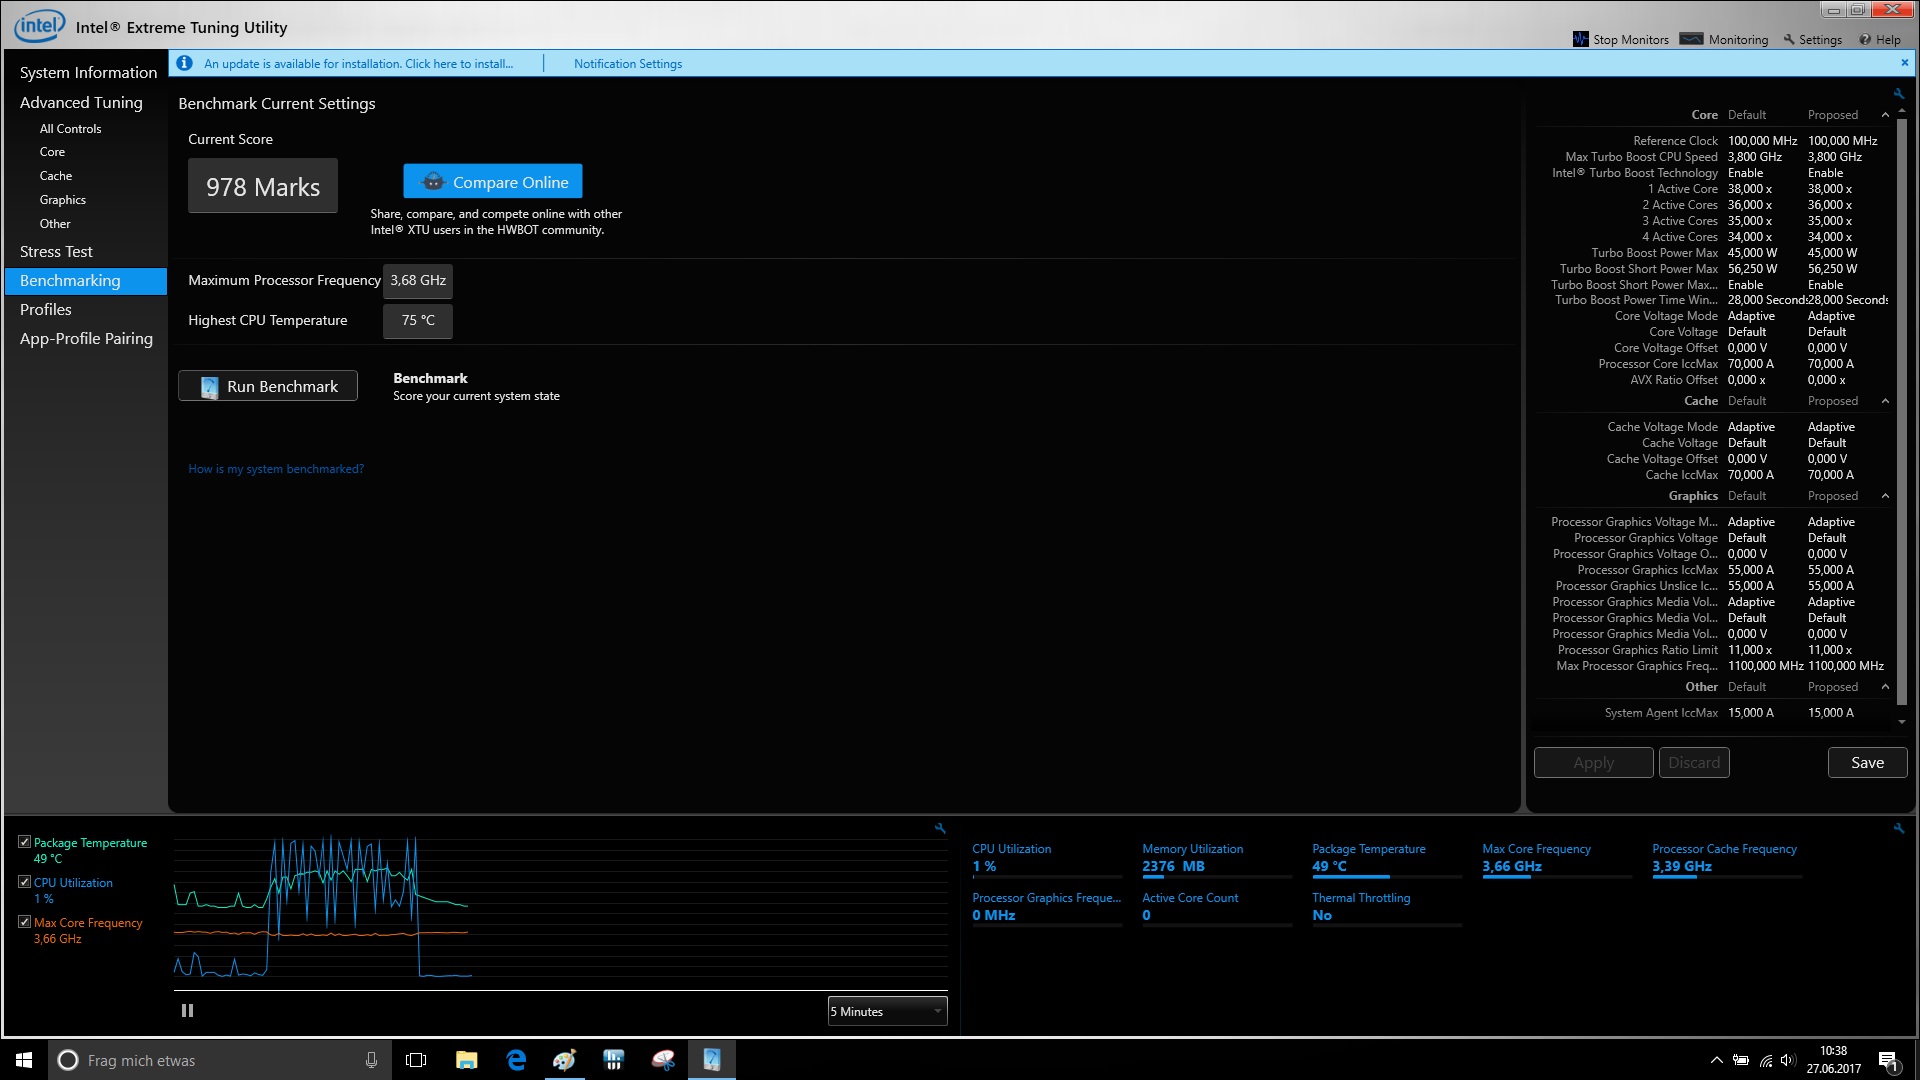Open the Stress Test section
This screenshot has height=1080, width=1920.
[56, 251]
